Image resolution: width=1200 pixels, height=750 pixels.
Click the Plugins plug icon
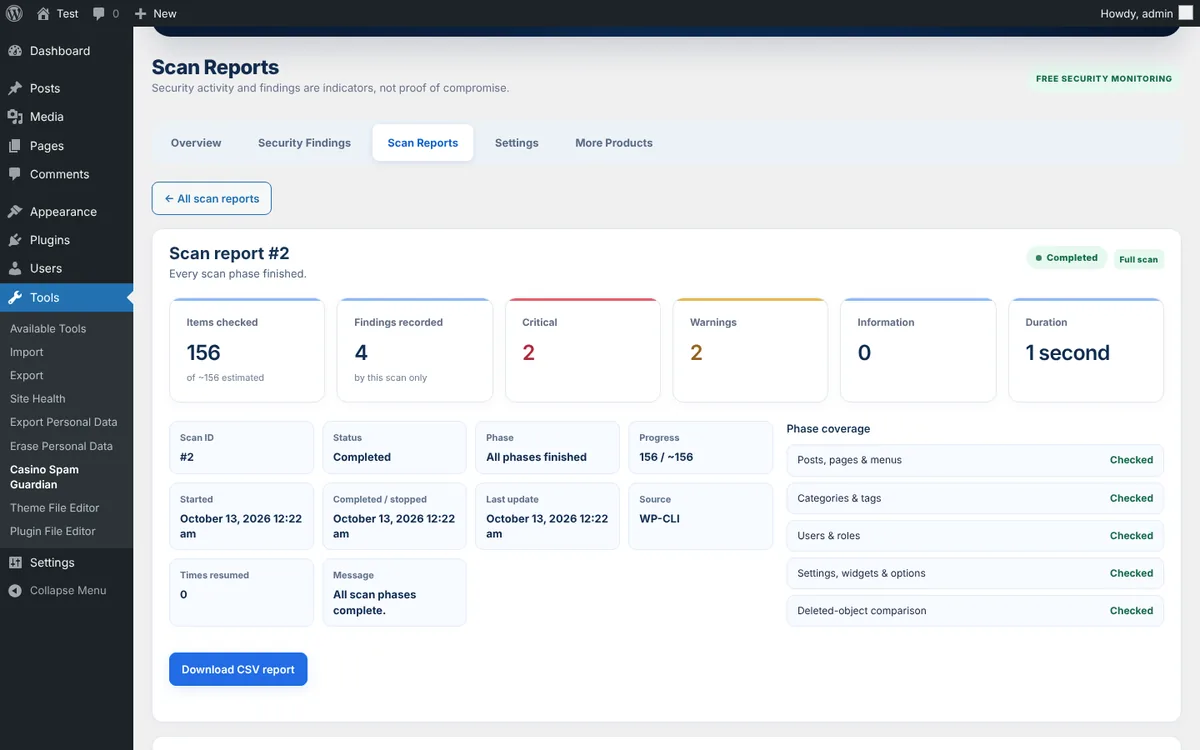(x=15, y=240)
